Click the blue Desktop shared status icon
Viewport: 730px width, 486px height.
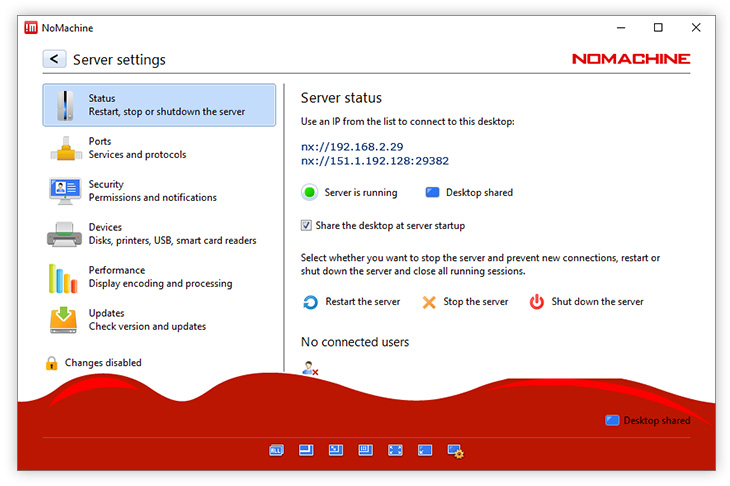(x=432, y=193)
